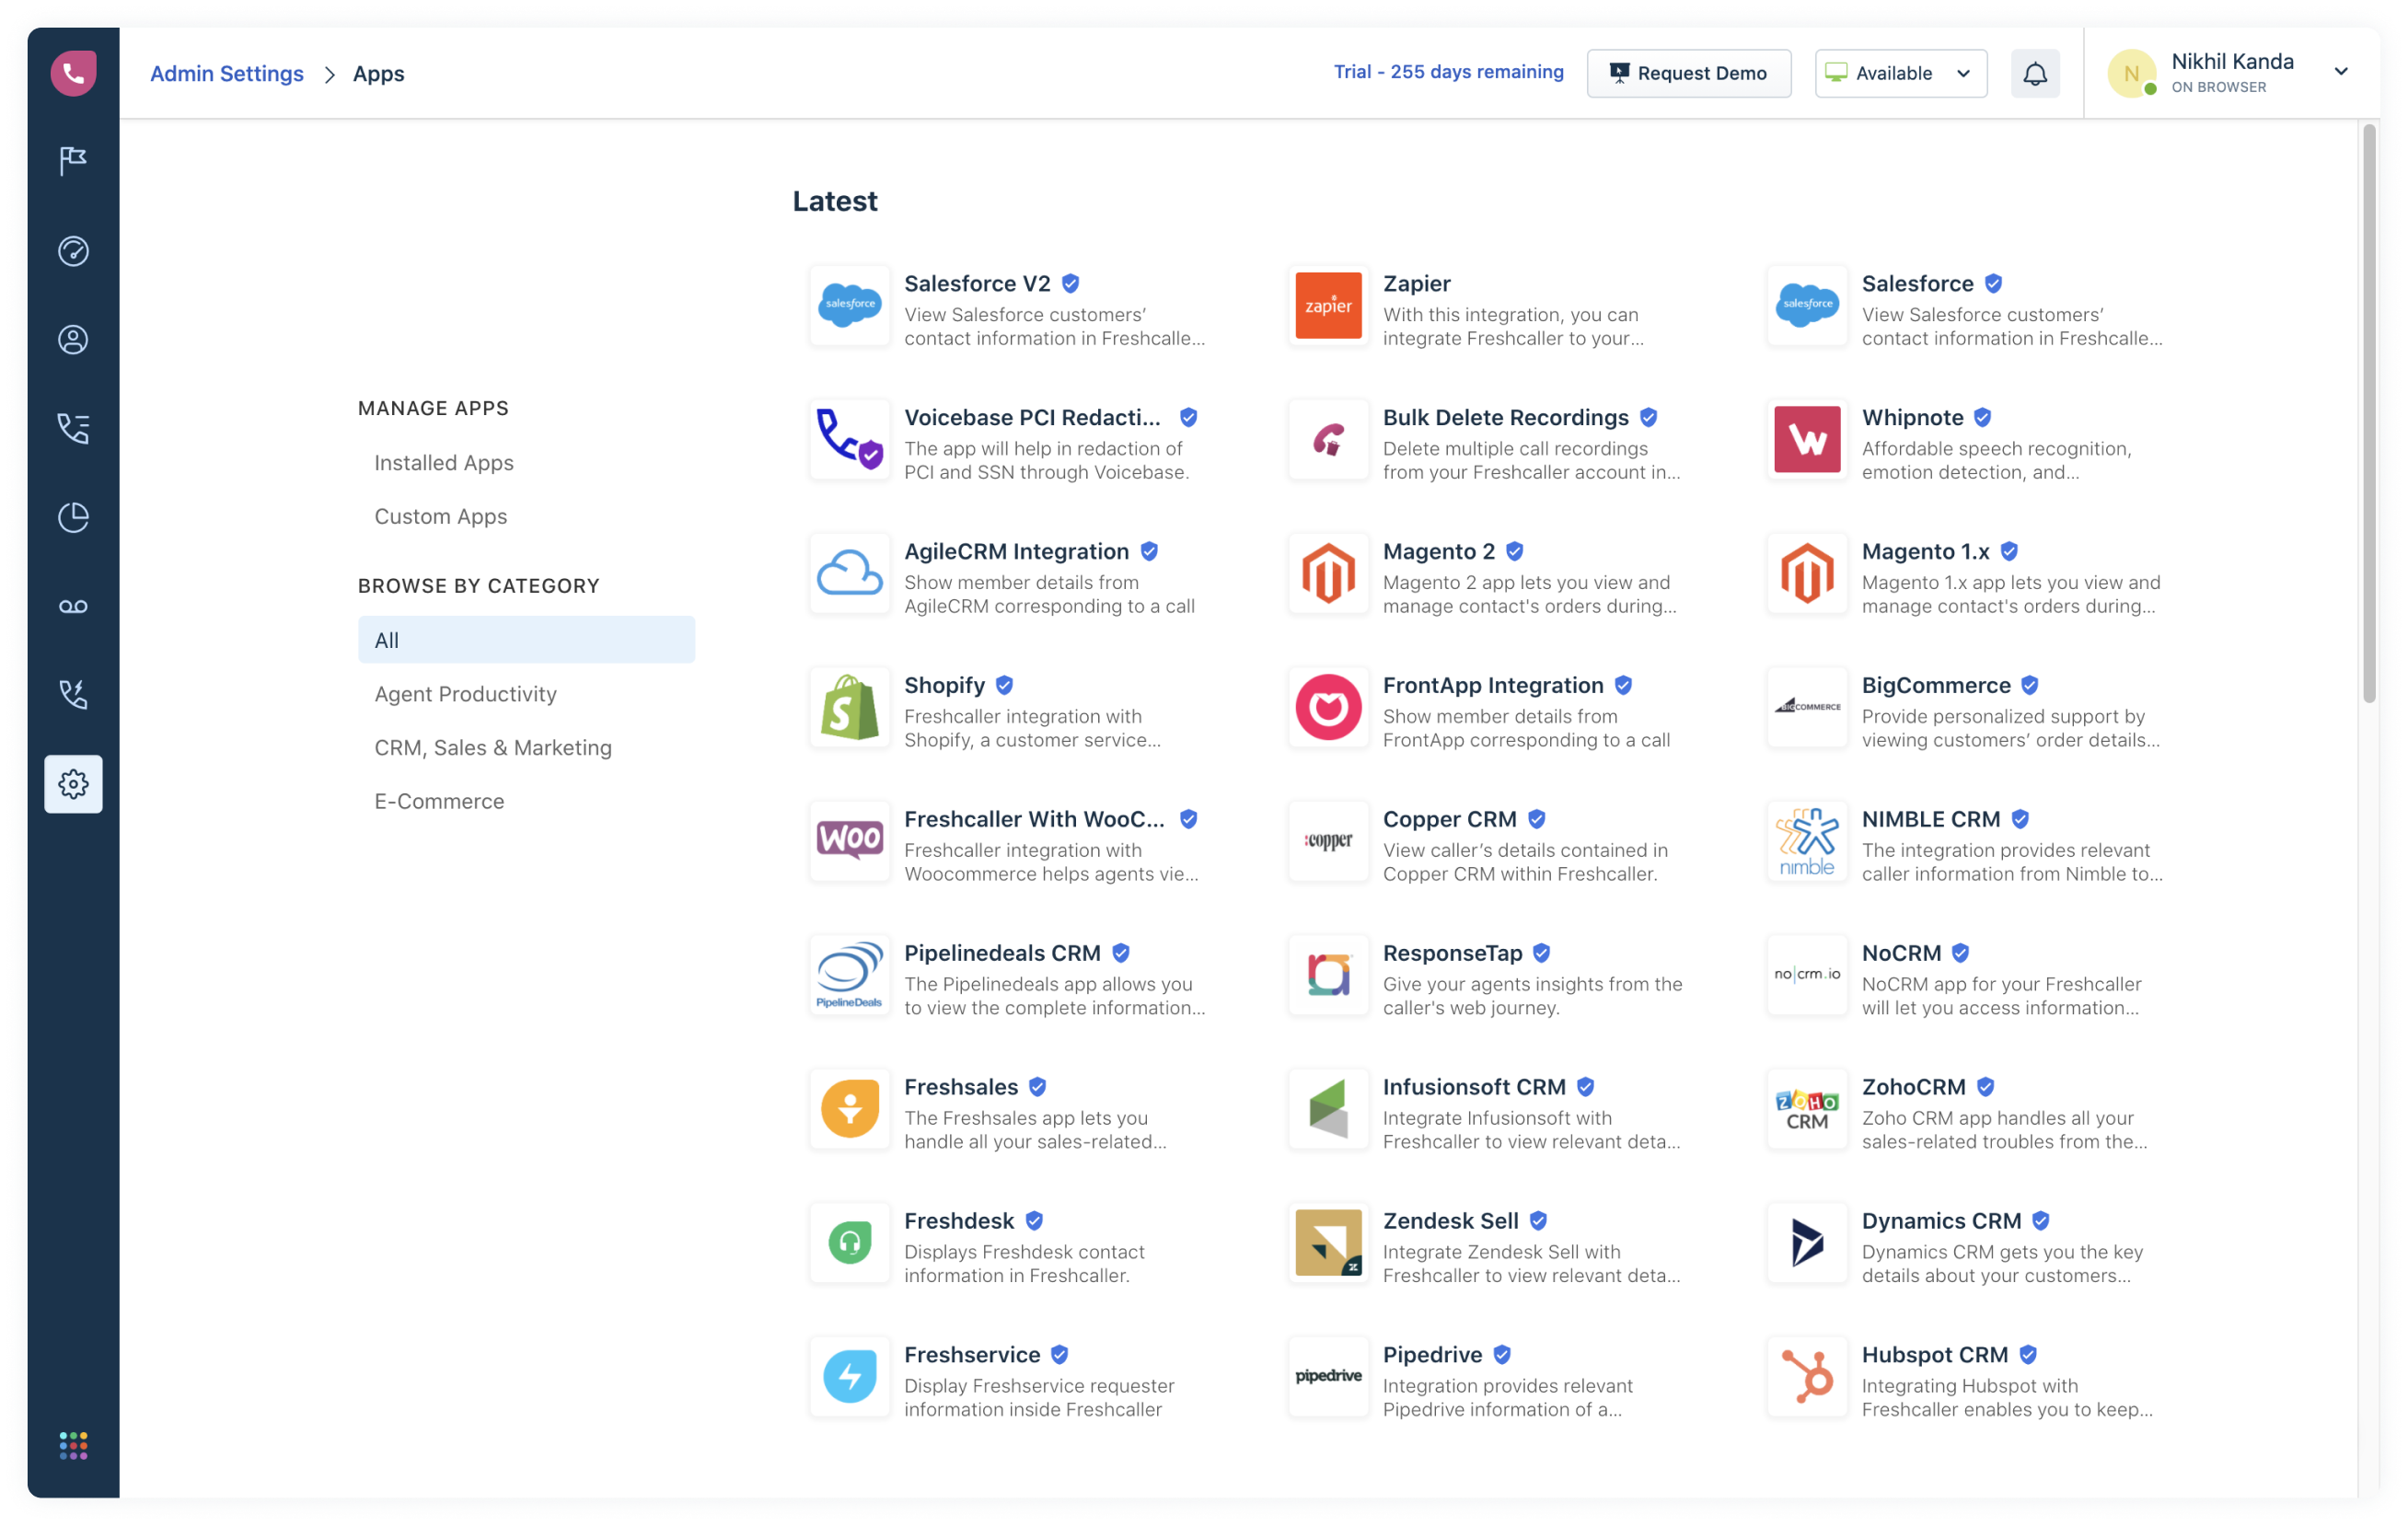The width and height of the screenshot is (2408, 1526).
Task: Click the Zapier integration icon
Action: [1328, 306]
